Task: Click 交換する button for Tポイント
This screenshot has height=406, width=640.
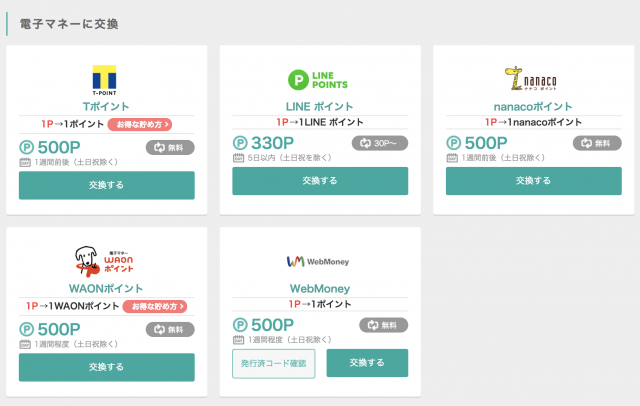Action: (107, 185)
